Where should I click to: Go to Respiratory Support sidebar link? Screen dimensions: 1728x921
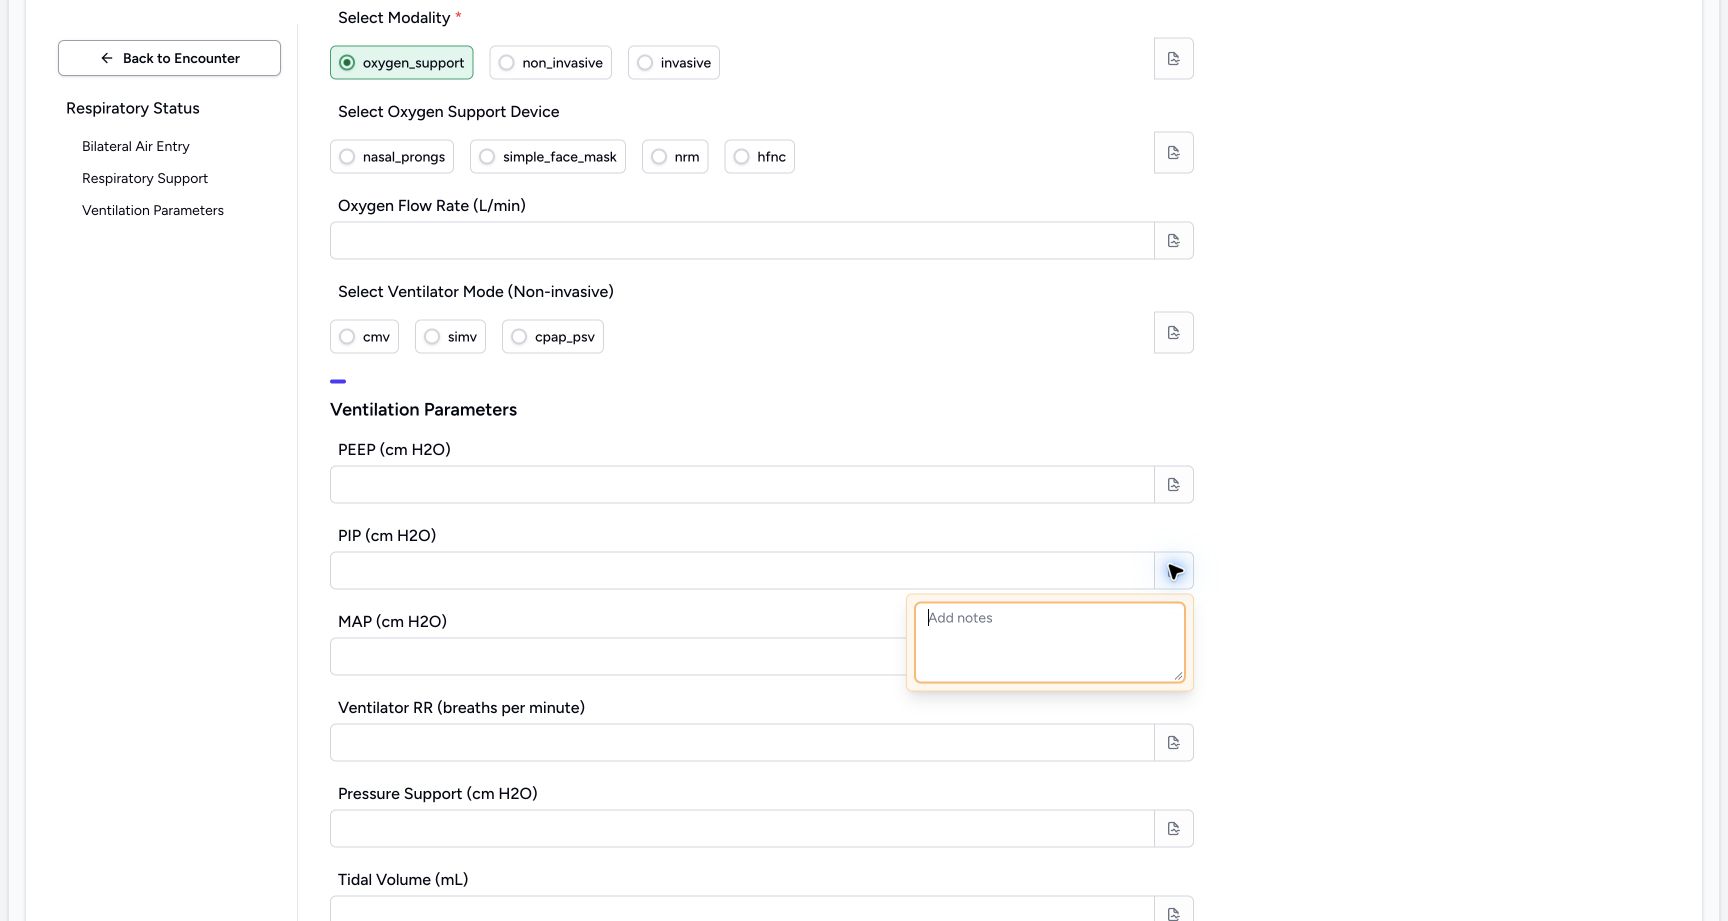pos(145,178)
